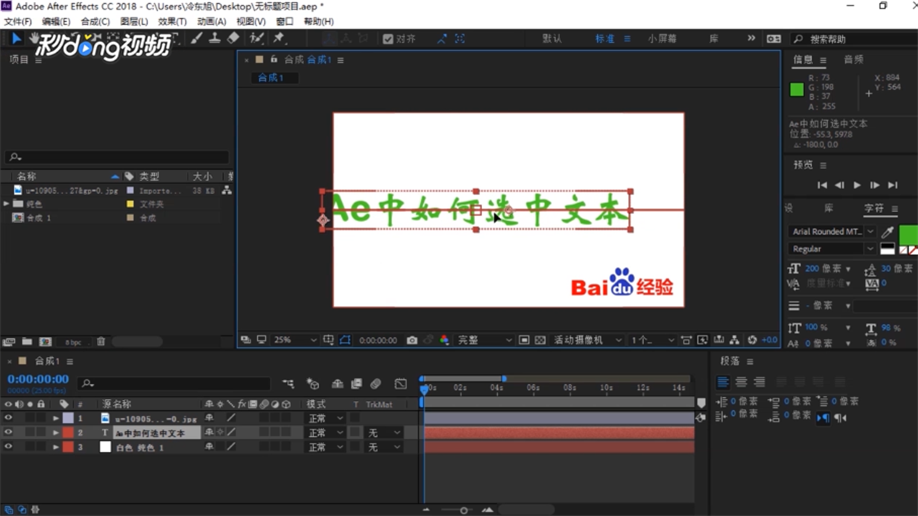Open blending mode dropdown for layer 2
Image resolution: width=918 pixels, height=516 pixels.
(326, 433)
